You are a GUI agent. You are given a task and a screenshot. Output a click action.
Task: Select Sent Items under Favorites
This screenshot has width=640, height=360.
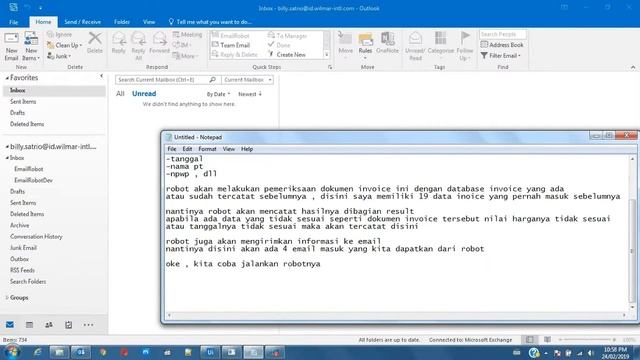23,102
